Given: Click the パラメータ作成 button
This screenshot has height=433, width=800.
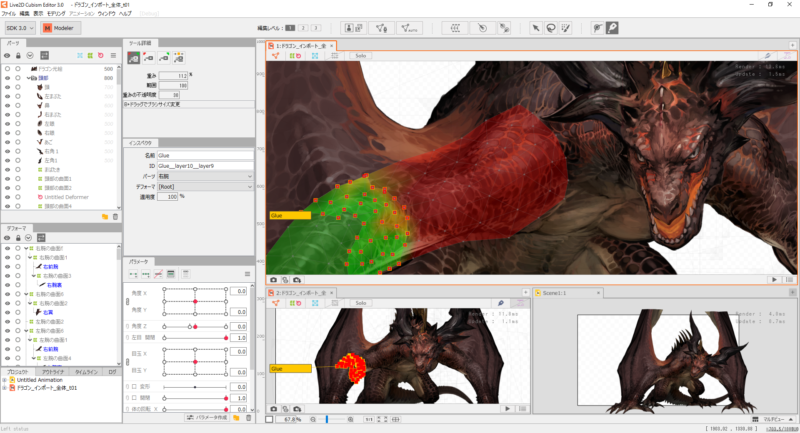Looking at the screenshot, I should coord(207,418).
